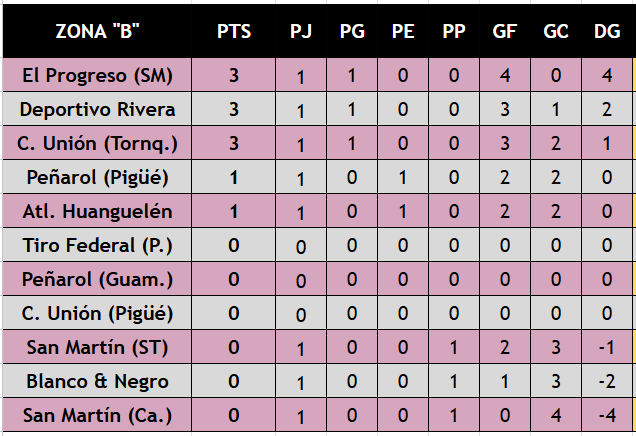This screenshot has height=436, width=636.
Task: Select the Blanco & Negro team cell
Action: [97, 381]
